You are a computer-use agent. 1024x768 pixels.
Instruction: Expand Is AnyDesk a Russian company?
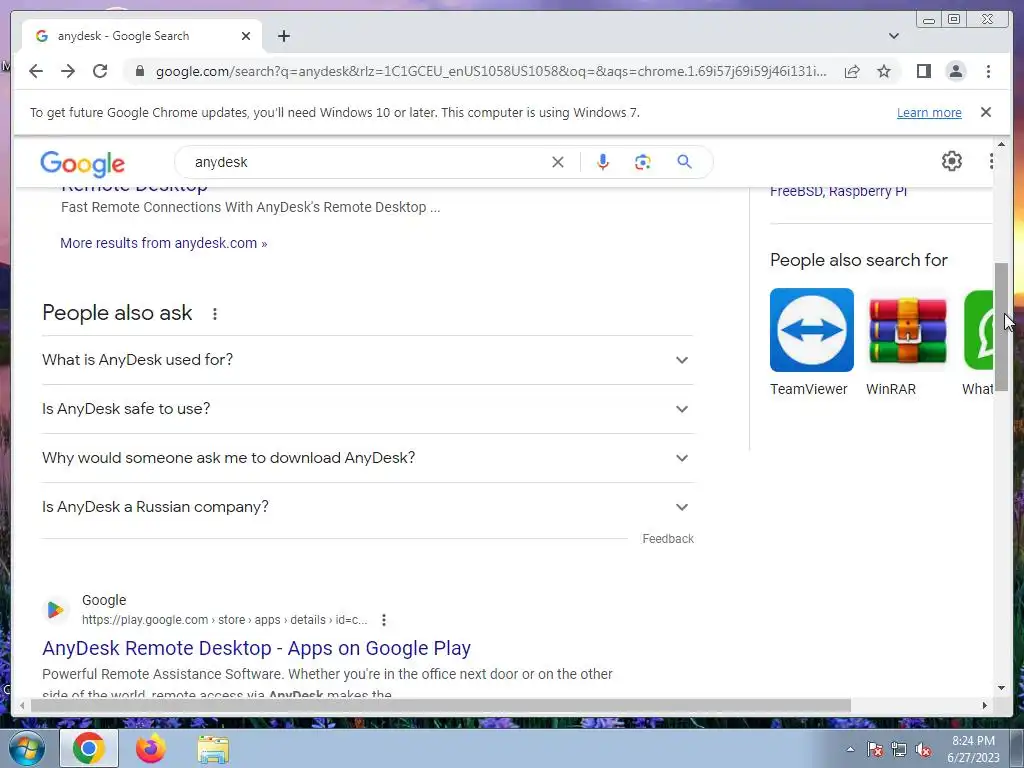coord(368,507)
